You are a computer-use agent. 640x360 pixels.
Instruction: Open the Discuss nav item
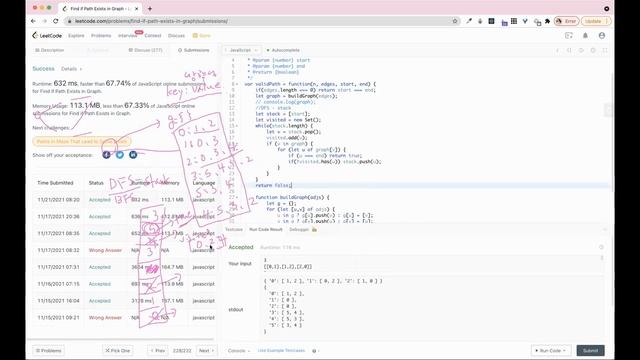click(x=176, y=36)
